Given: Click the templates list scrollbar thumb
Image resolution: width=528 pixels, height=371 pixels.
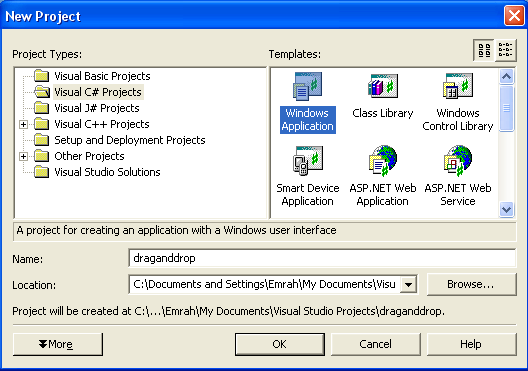Looking at the screenshot, I should (x=507, y=108).
